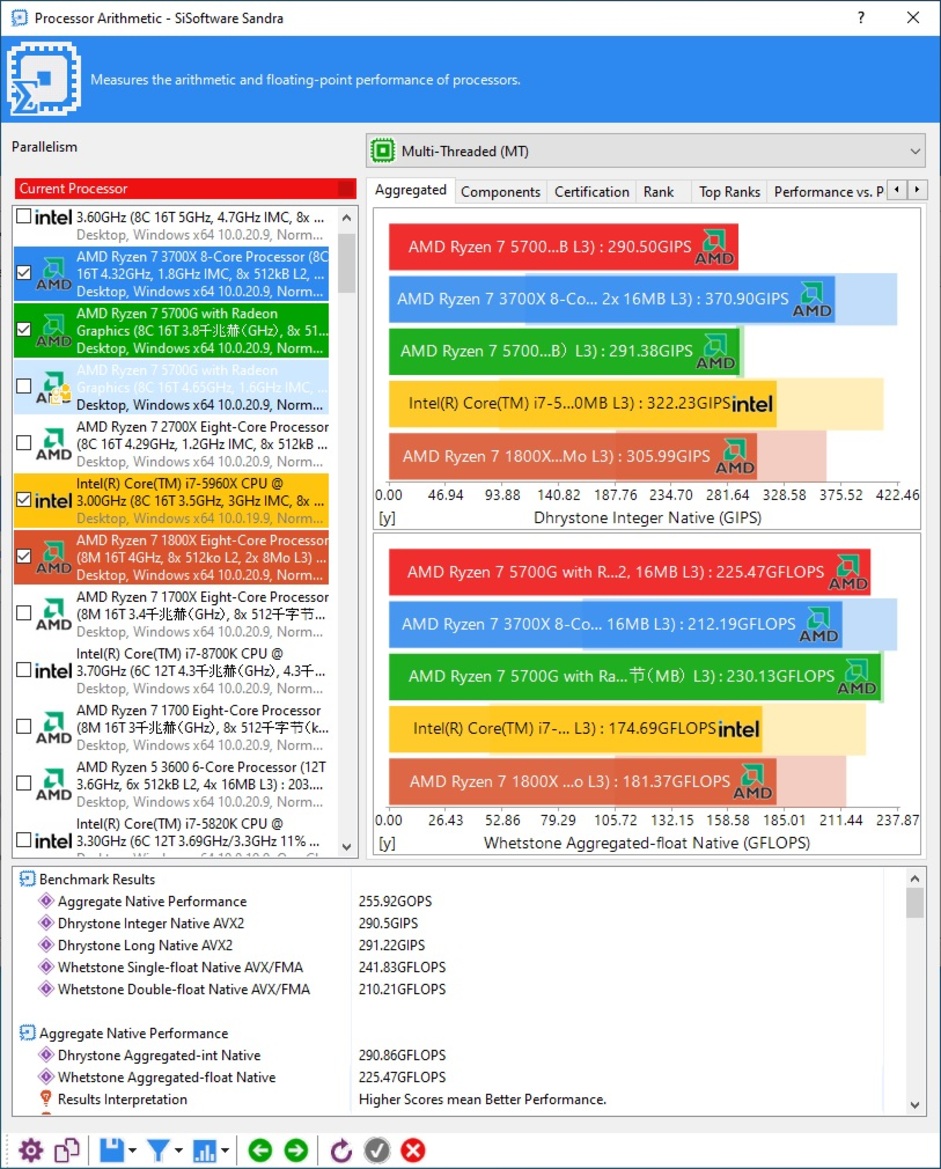Go forward with the green right arrow
The height and width of the screenshot is (1169, 941).
tap(296, 1150)
